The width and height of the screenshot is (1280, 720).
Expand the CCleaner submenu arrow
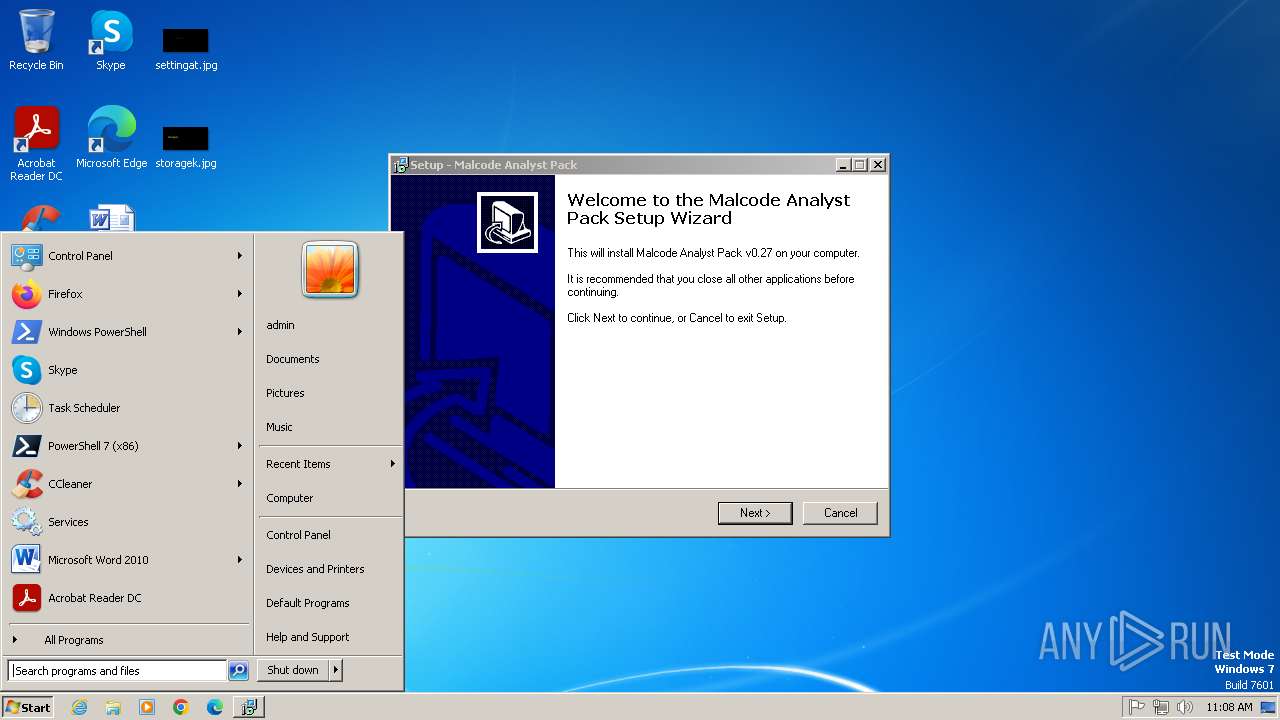(x=240, y=484)
